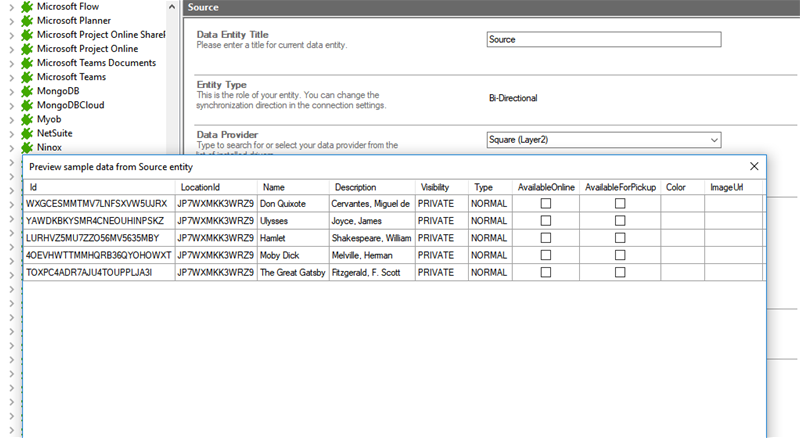The image size is (800, 438).
Task: Click the MongoDBCloud connector icon
Action: [x=26, y=105]
